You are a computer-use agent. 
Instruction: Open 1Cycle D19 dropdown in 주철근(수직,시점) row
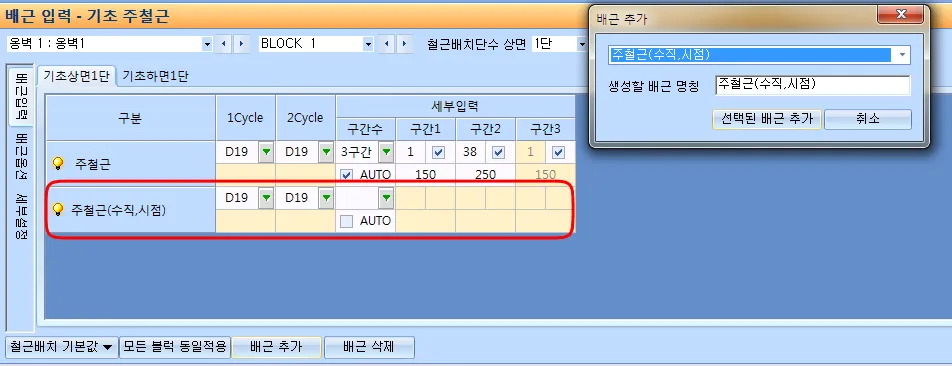coord(266,198)
